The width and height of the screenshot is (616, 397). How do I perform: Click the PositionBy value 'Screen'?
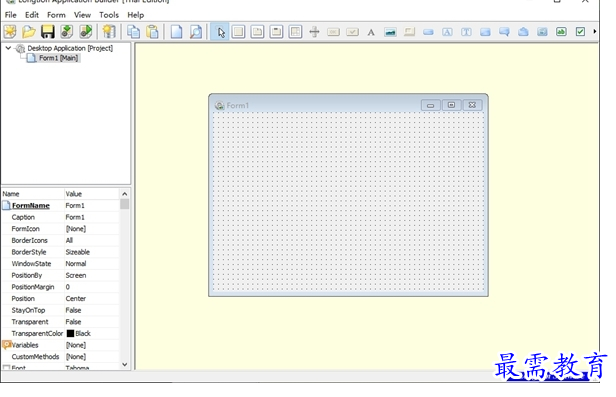click(76, 275)
